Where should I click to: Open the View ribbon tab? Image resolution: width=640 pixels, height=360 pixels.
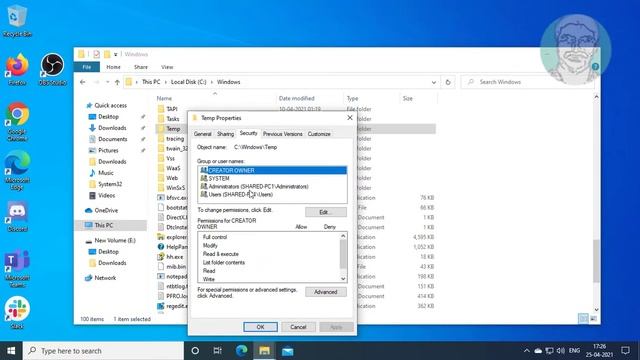[x=167, y=67]
